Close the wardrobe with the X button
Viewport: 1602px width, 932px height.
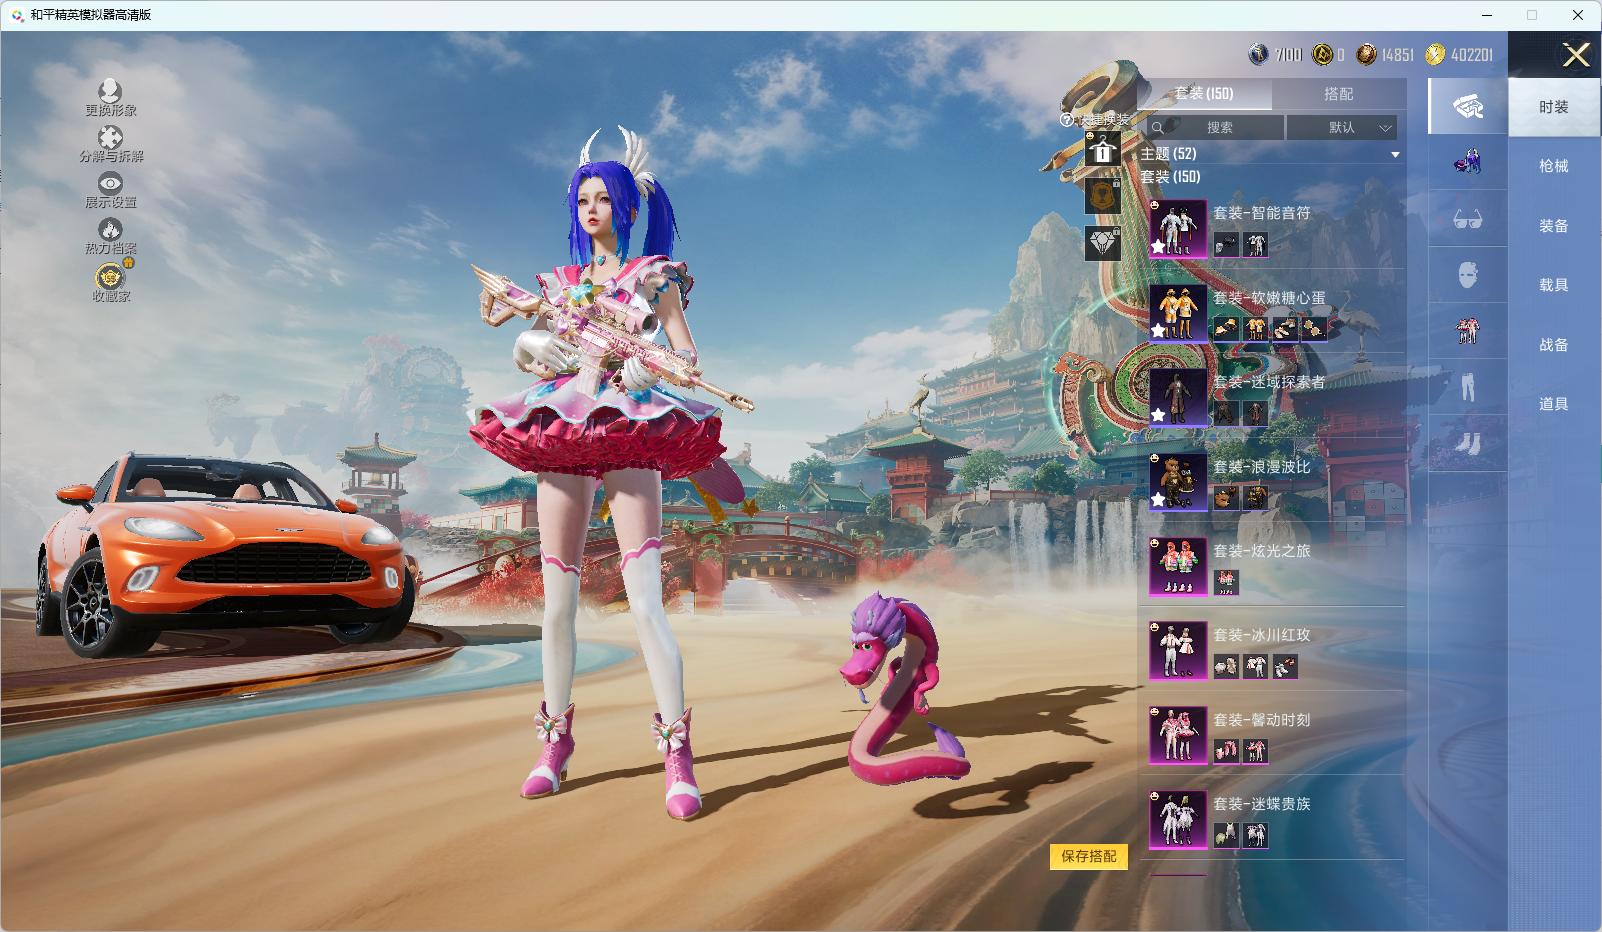coord(1576,55)
